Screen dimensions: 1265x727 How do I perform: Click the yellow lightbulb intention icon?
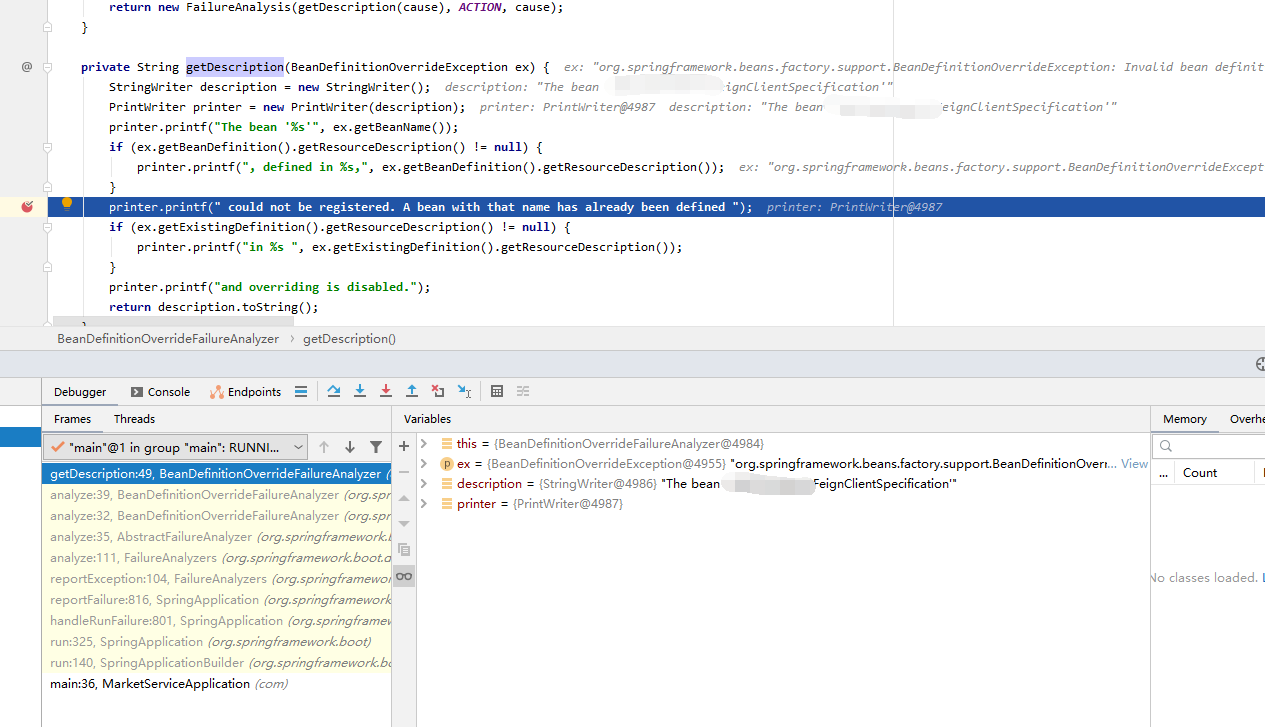[67, 204]
